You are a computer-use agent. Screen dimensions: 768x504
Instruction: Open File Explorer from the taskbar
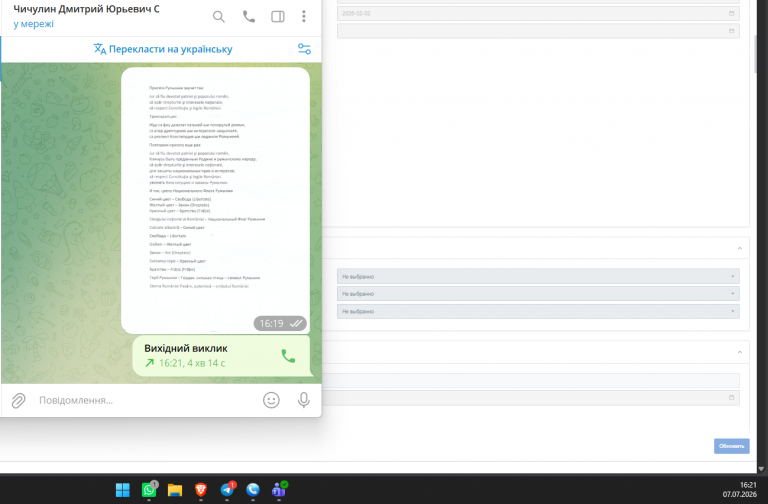[x=175, y=490]
